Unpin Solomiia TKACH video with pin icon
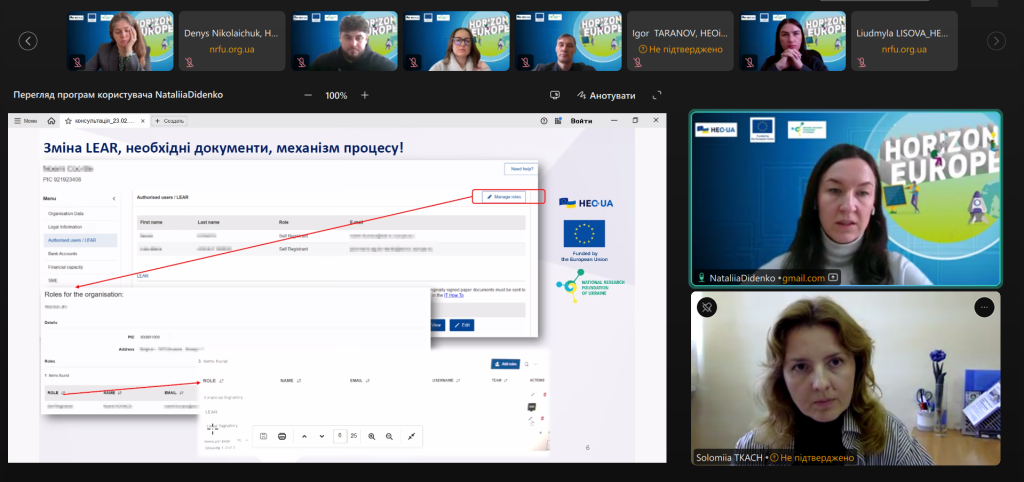Screen dimensions: 1024x482 tap(706, 307)
